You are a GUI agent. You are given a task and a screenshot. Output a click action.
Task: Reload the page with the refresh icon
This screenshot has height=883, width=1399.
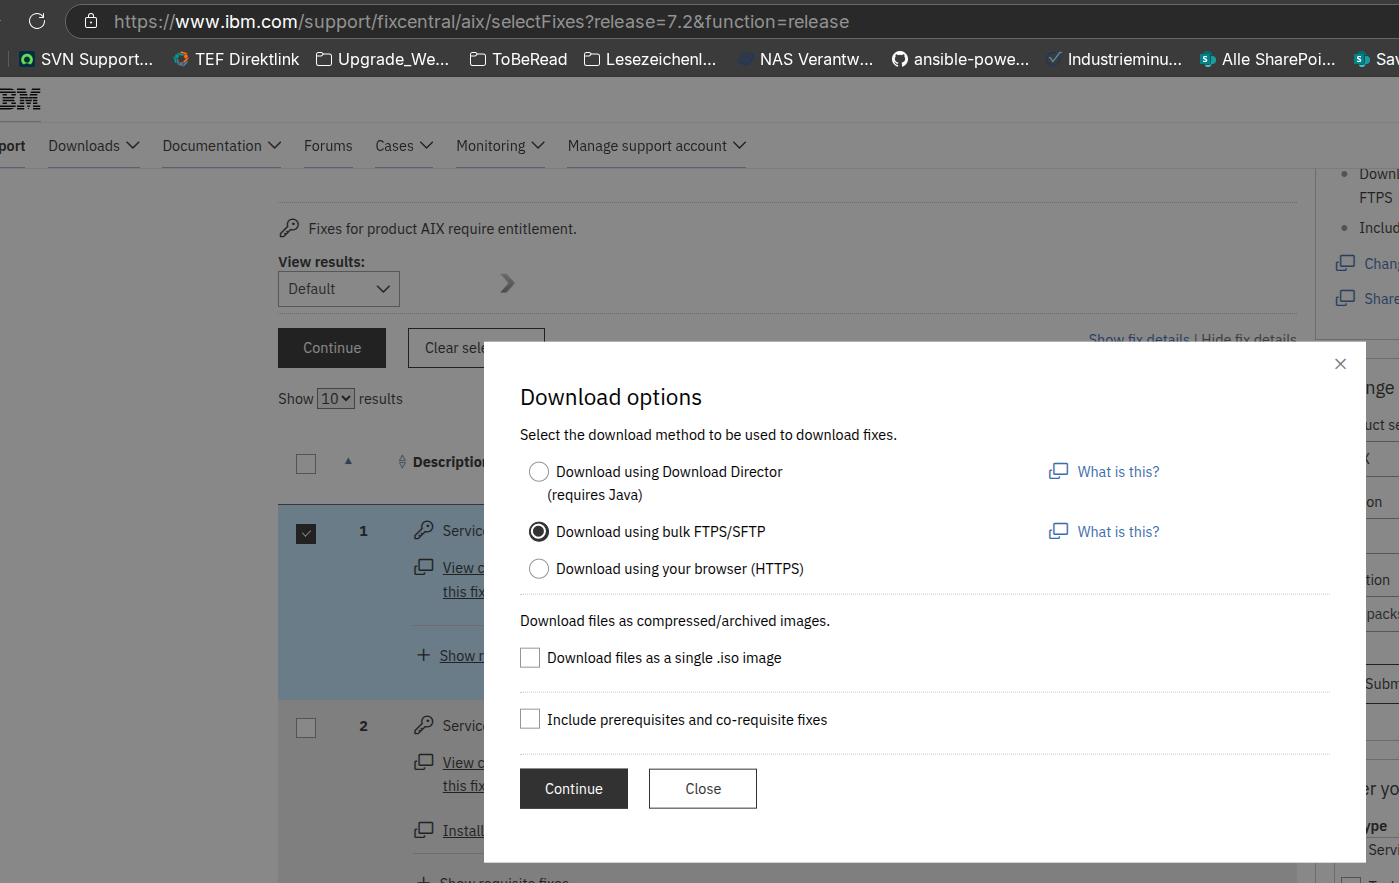[x=37, y=21]
